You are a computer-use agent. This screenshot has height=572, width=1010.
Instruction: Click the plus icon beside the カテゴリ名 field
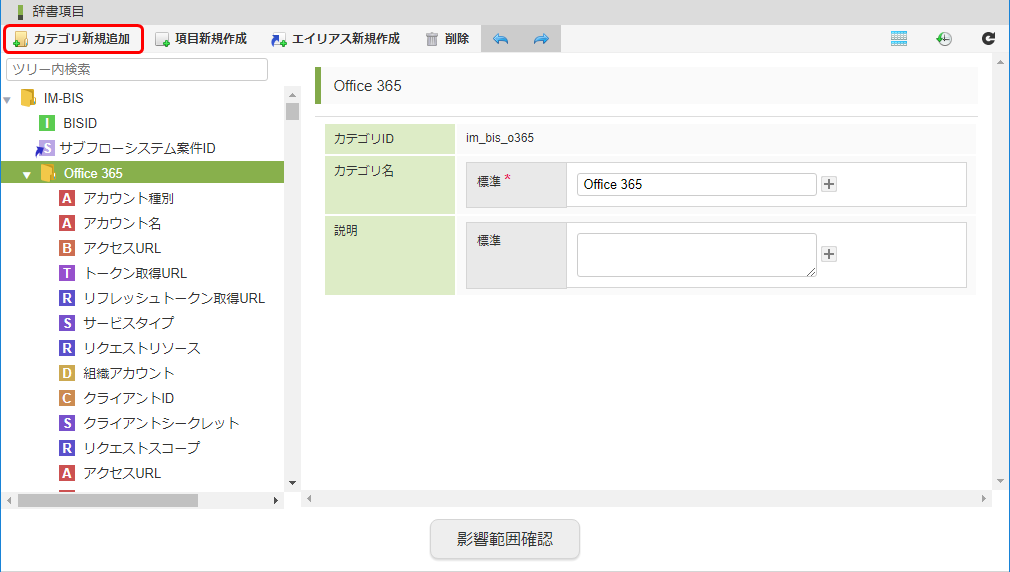(x=829, y=184)
